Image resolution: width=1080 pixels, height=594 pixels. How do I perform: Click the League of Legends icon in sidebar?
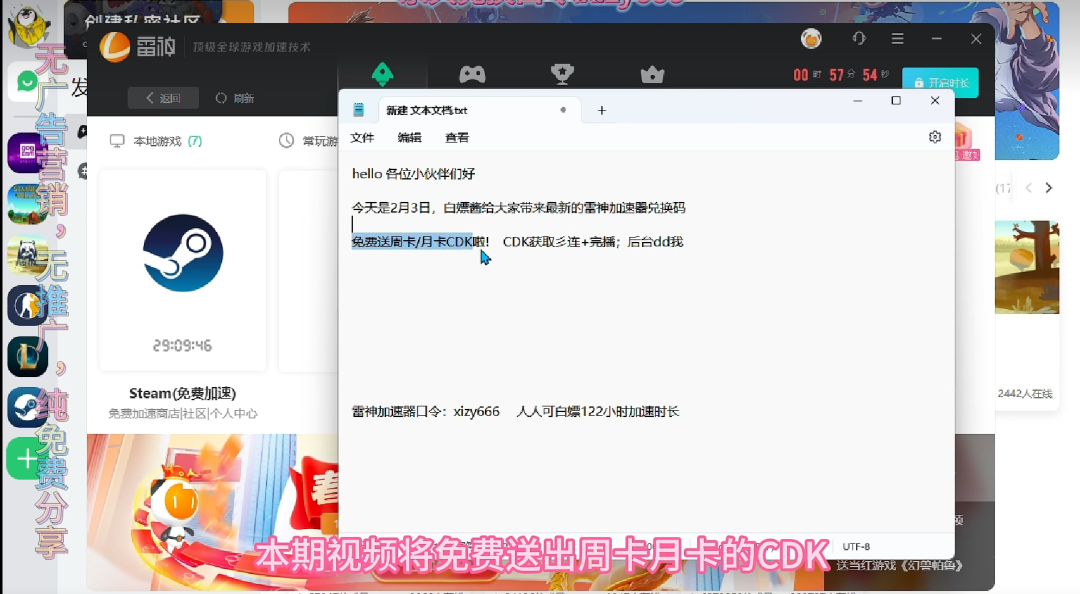tap(26, 355)
